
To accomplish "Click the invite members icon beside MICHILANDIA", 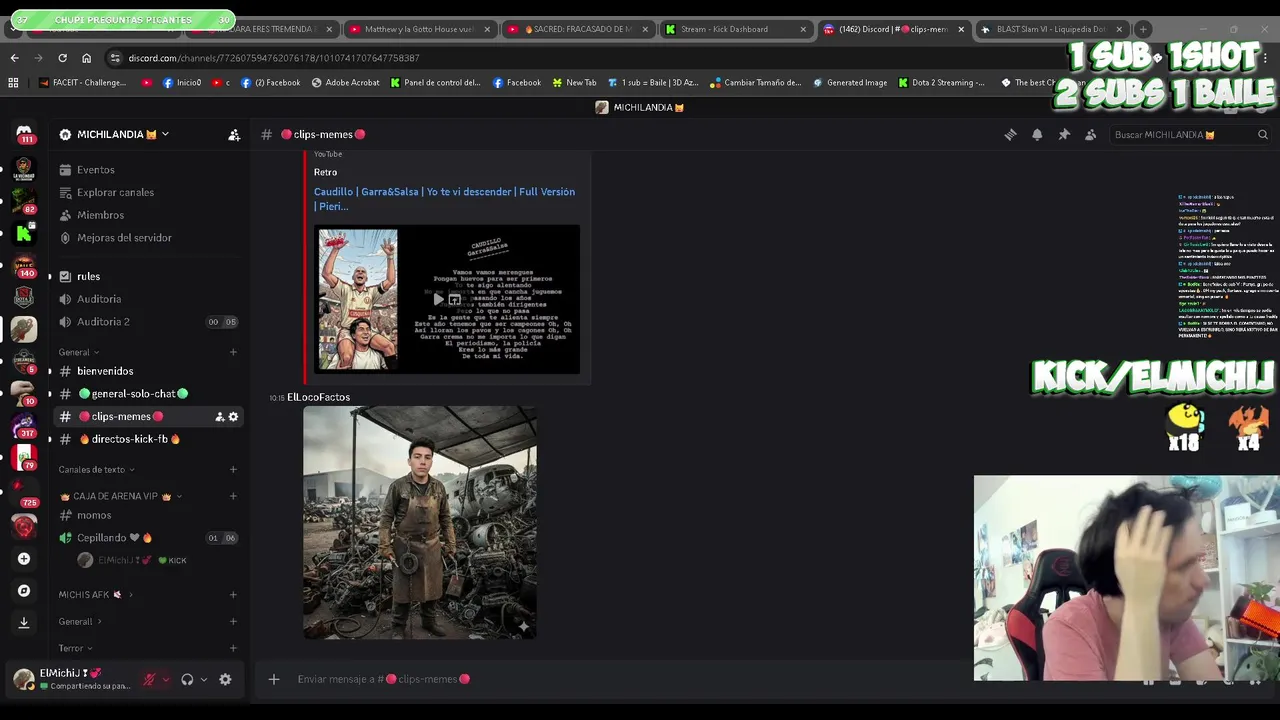I will point(233,134).
